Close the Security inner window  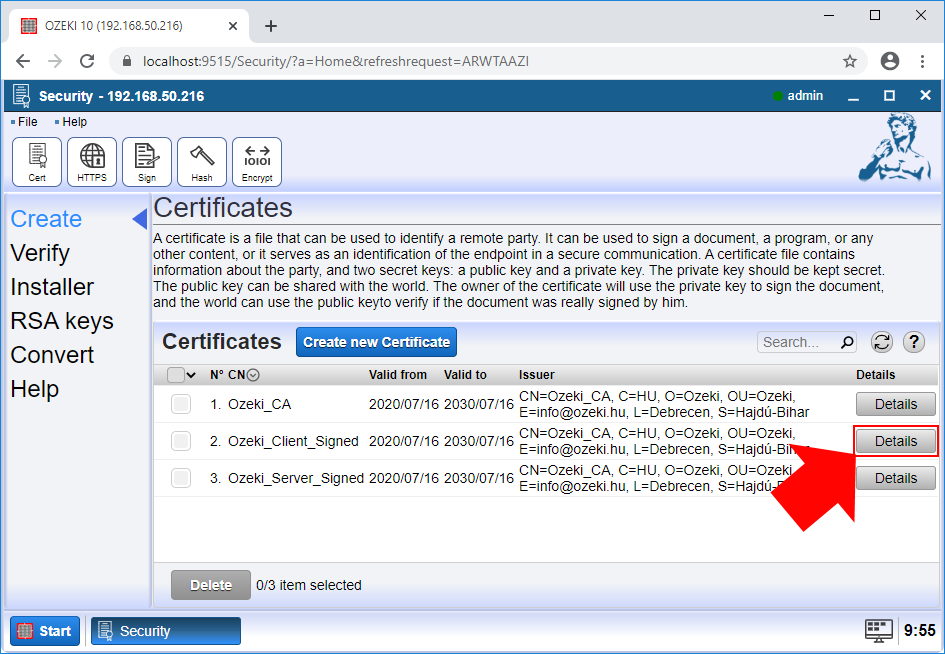tap(926, 96)
